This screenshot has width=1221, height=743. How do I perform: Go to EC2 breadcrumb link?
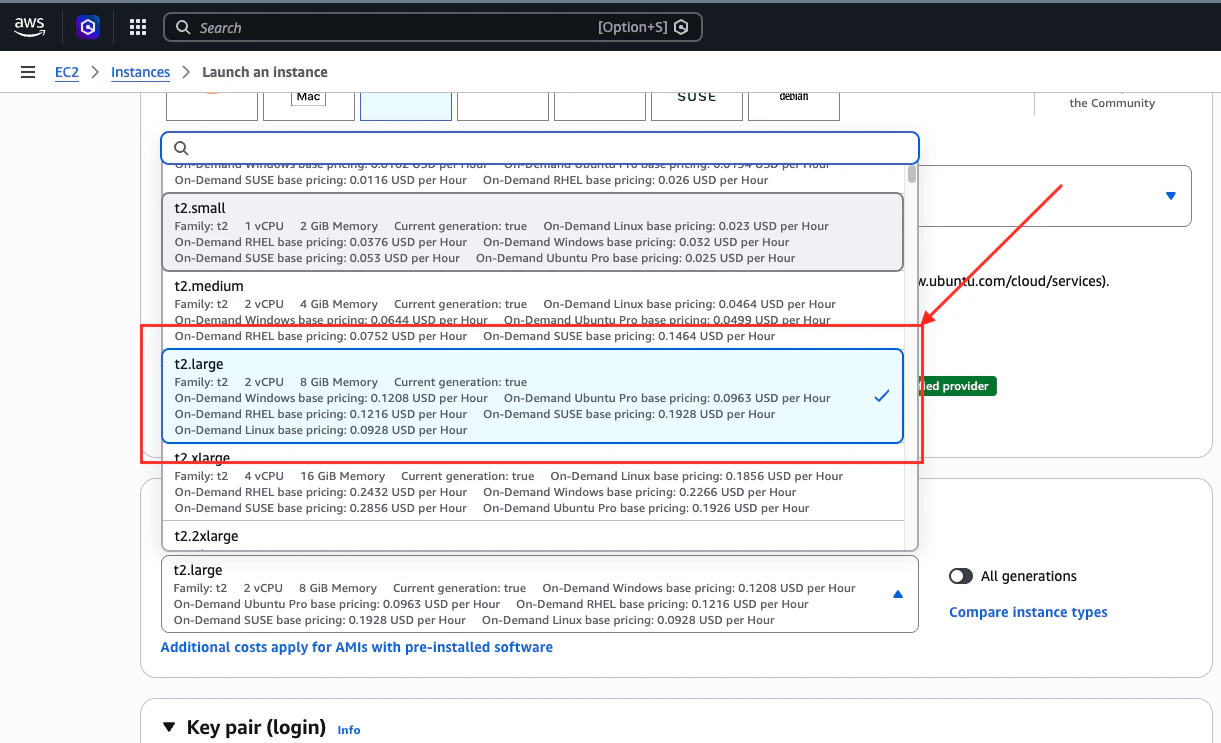tap(67, 72)
